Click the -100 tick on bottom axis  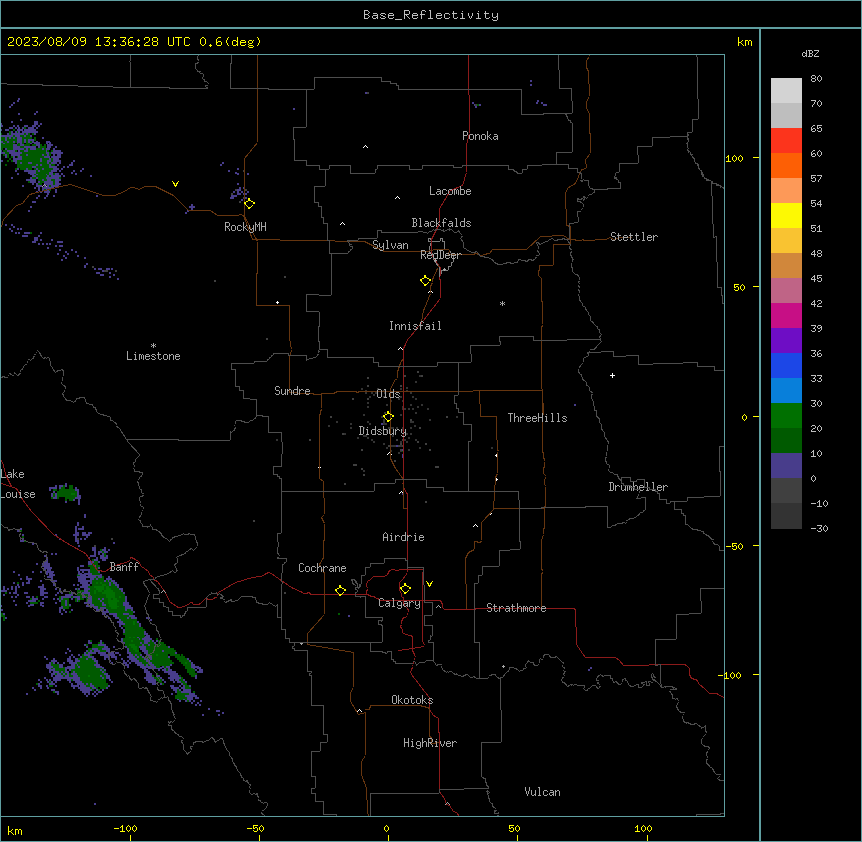(x=125, y=828)
